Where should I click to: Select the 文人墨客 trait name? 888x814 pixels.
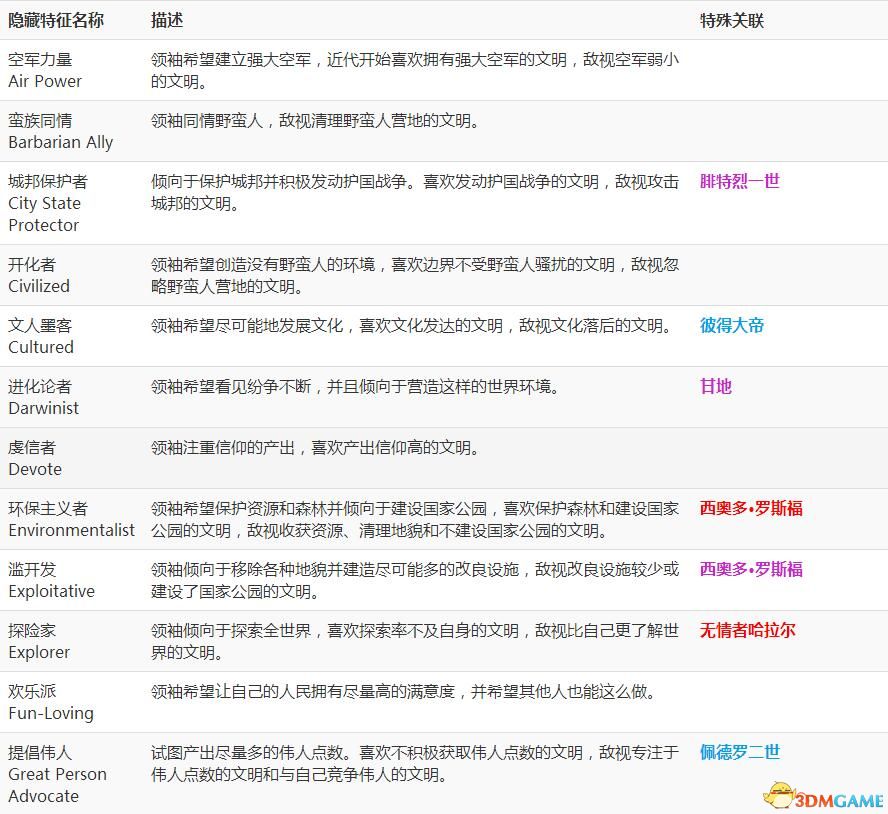[x=40, y=325]
